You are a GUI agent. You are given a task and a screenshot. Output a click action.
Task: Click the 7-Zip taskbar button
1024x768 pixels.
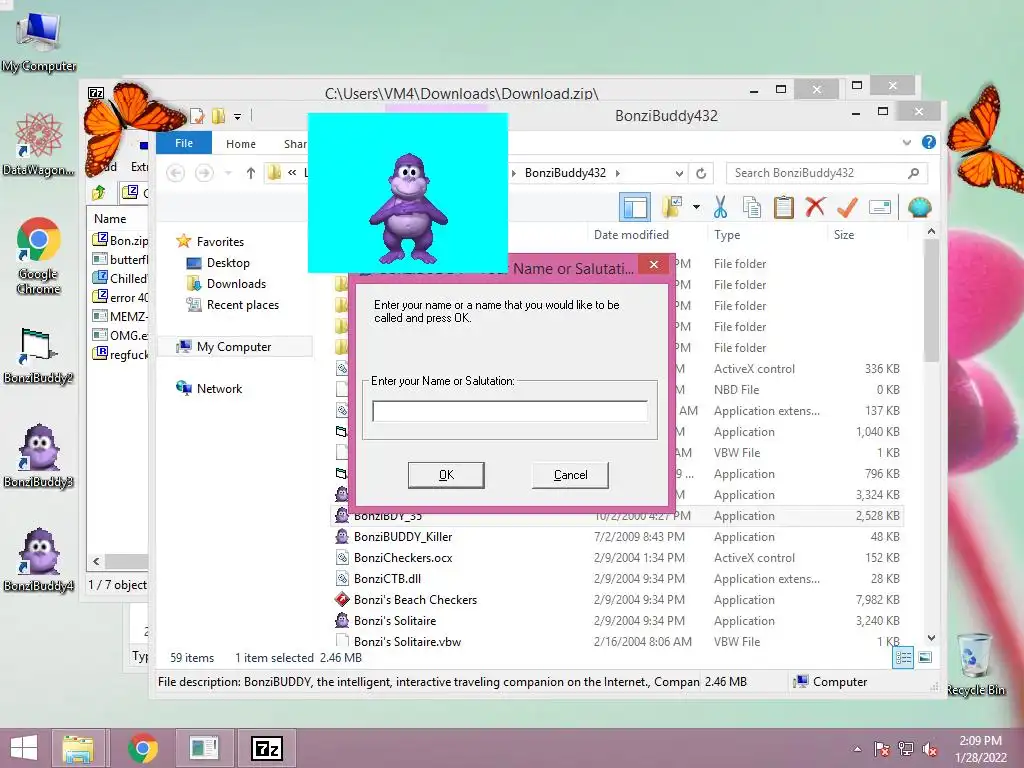click(x=268, y=748)
